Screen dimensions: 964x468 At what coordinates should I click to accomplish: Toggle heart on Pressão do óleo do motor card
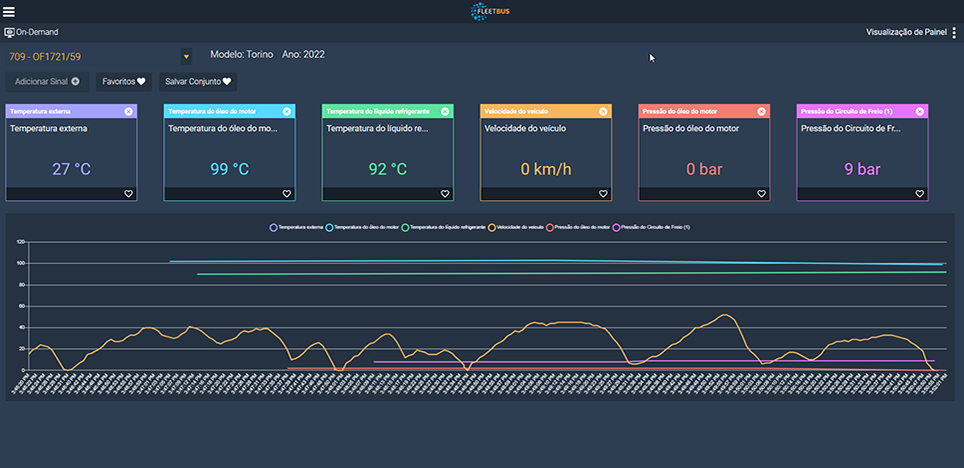762,194
